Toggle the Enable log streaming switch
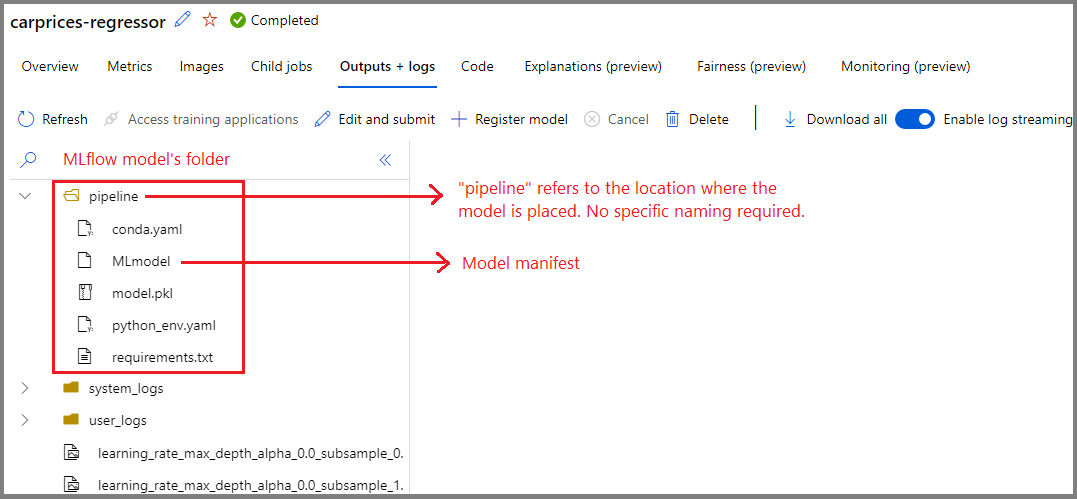Screen dimensions: 1077x499 (915, 119)
